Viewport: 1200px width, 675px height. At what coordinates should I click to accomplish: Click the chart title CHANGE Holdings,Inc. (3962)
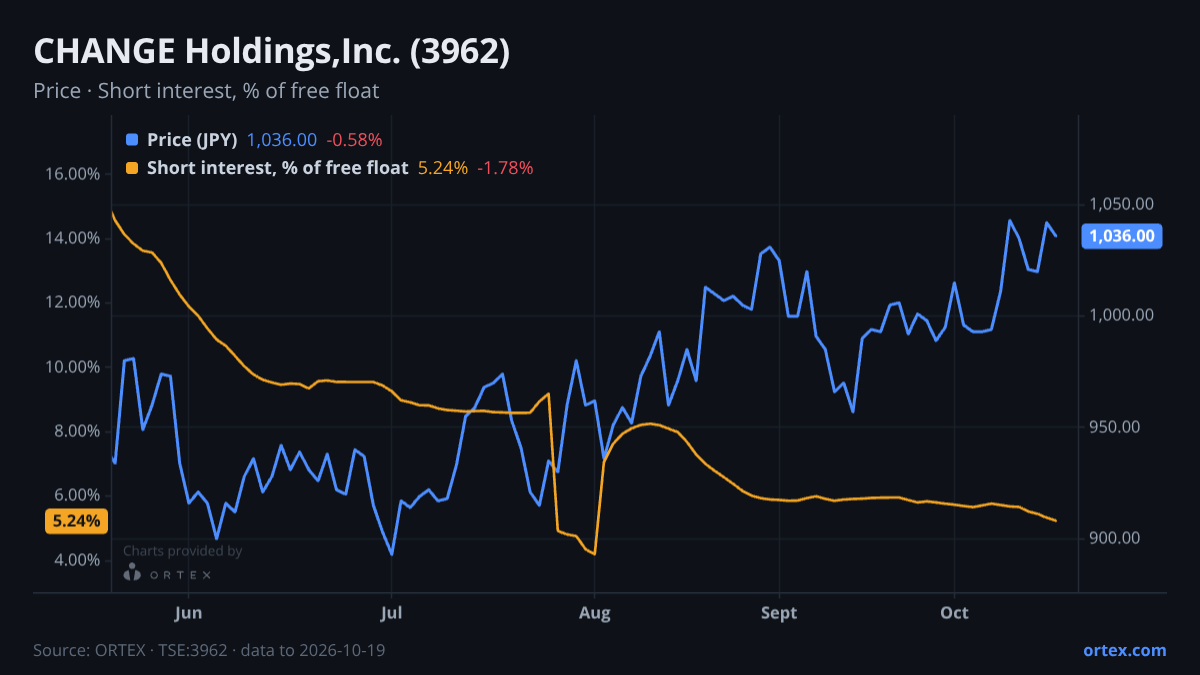point(272,52)
